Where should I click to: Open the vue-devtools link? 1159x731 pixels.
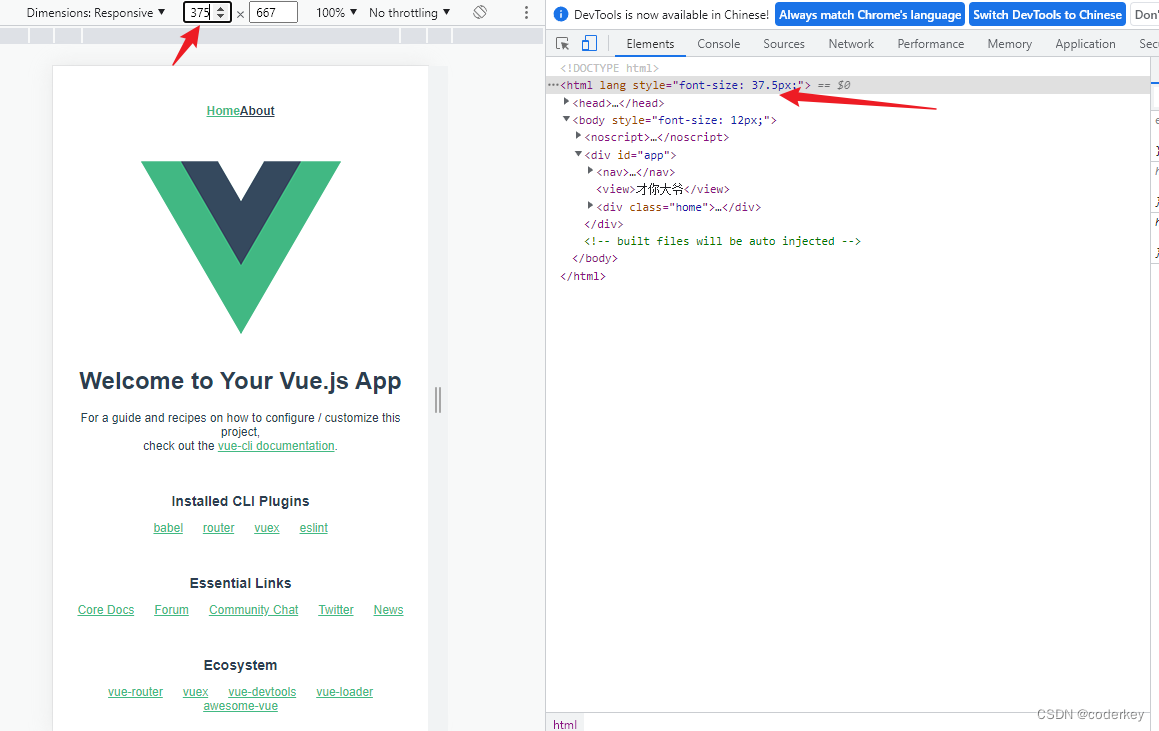click(x=262, y=692)
